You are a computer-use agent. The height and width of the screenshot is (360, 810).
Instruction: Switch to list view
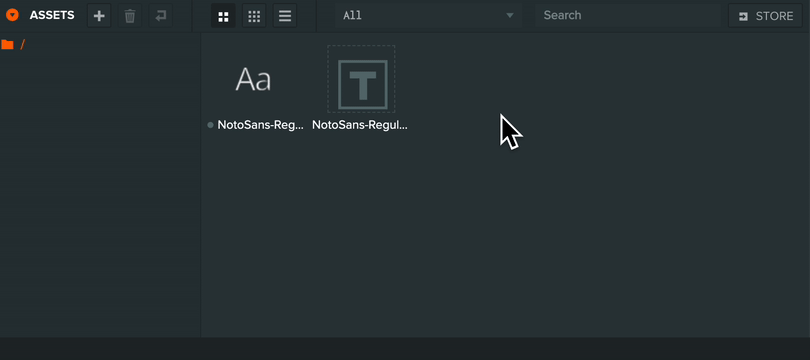click(x=285, y=16)
